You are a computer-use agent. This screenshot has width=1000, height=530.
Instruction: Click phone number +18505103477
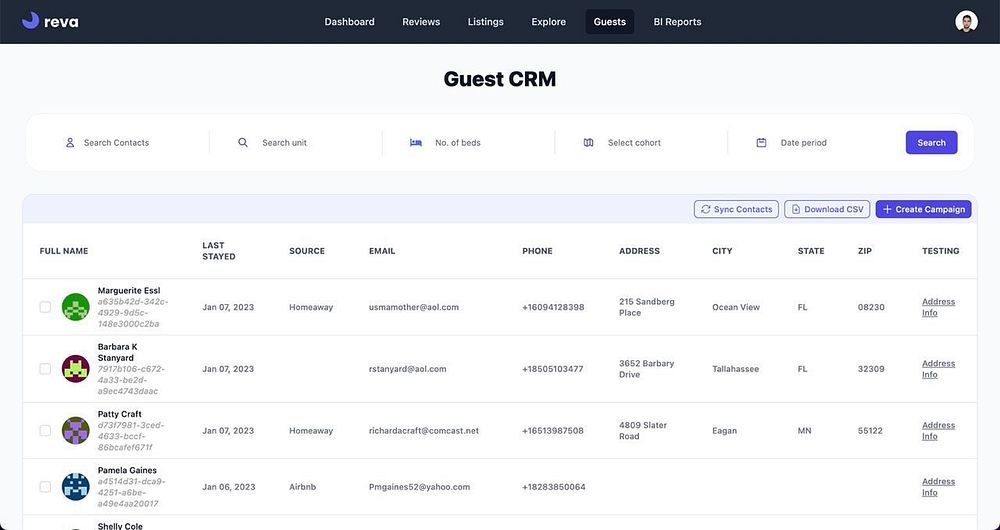click(x=552, y=369)
